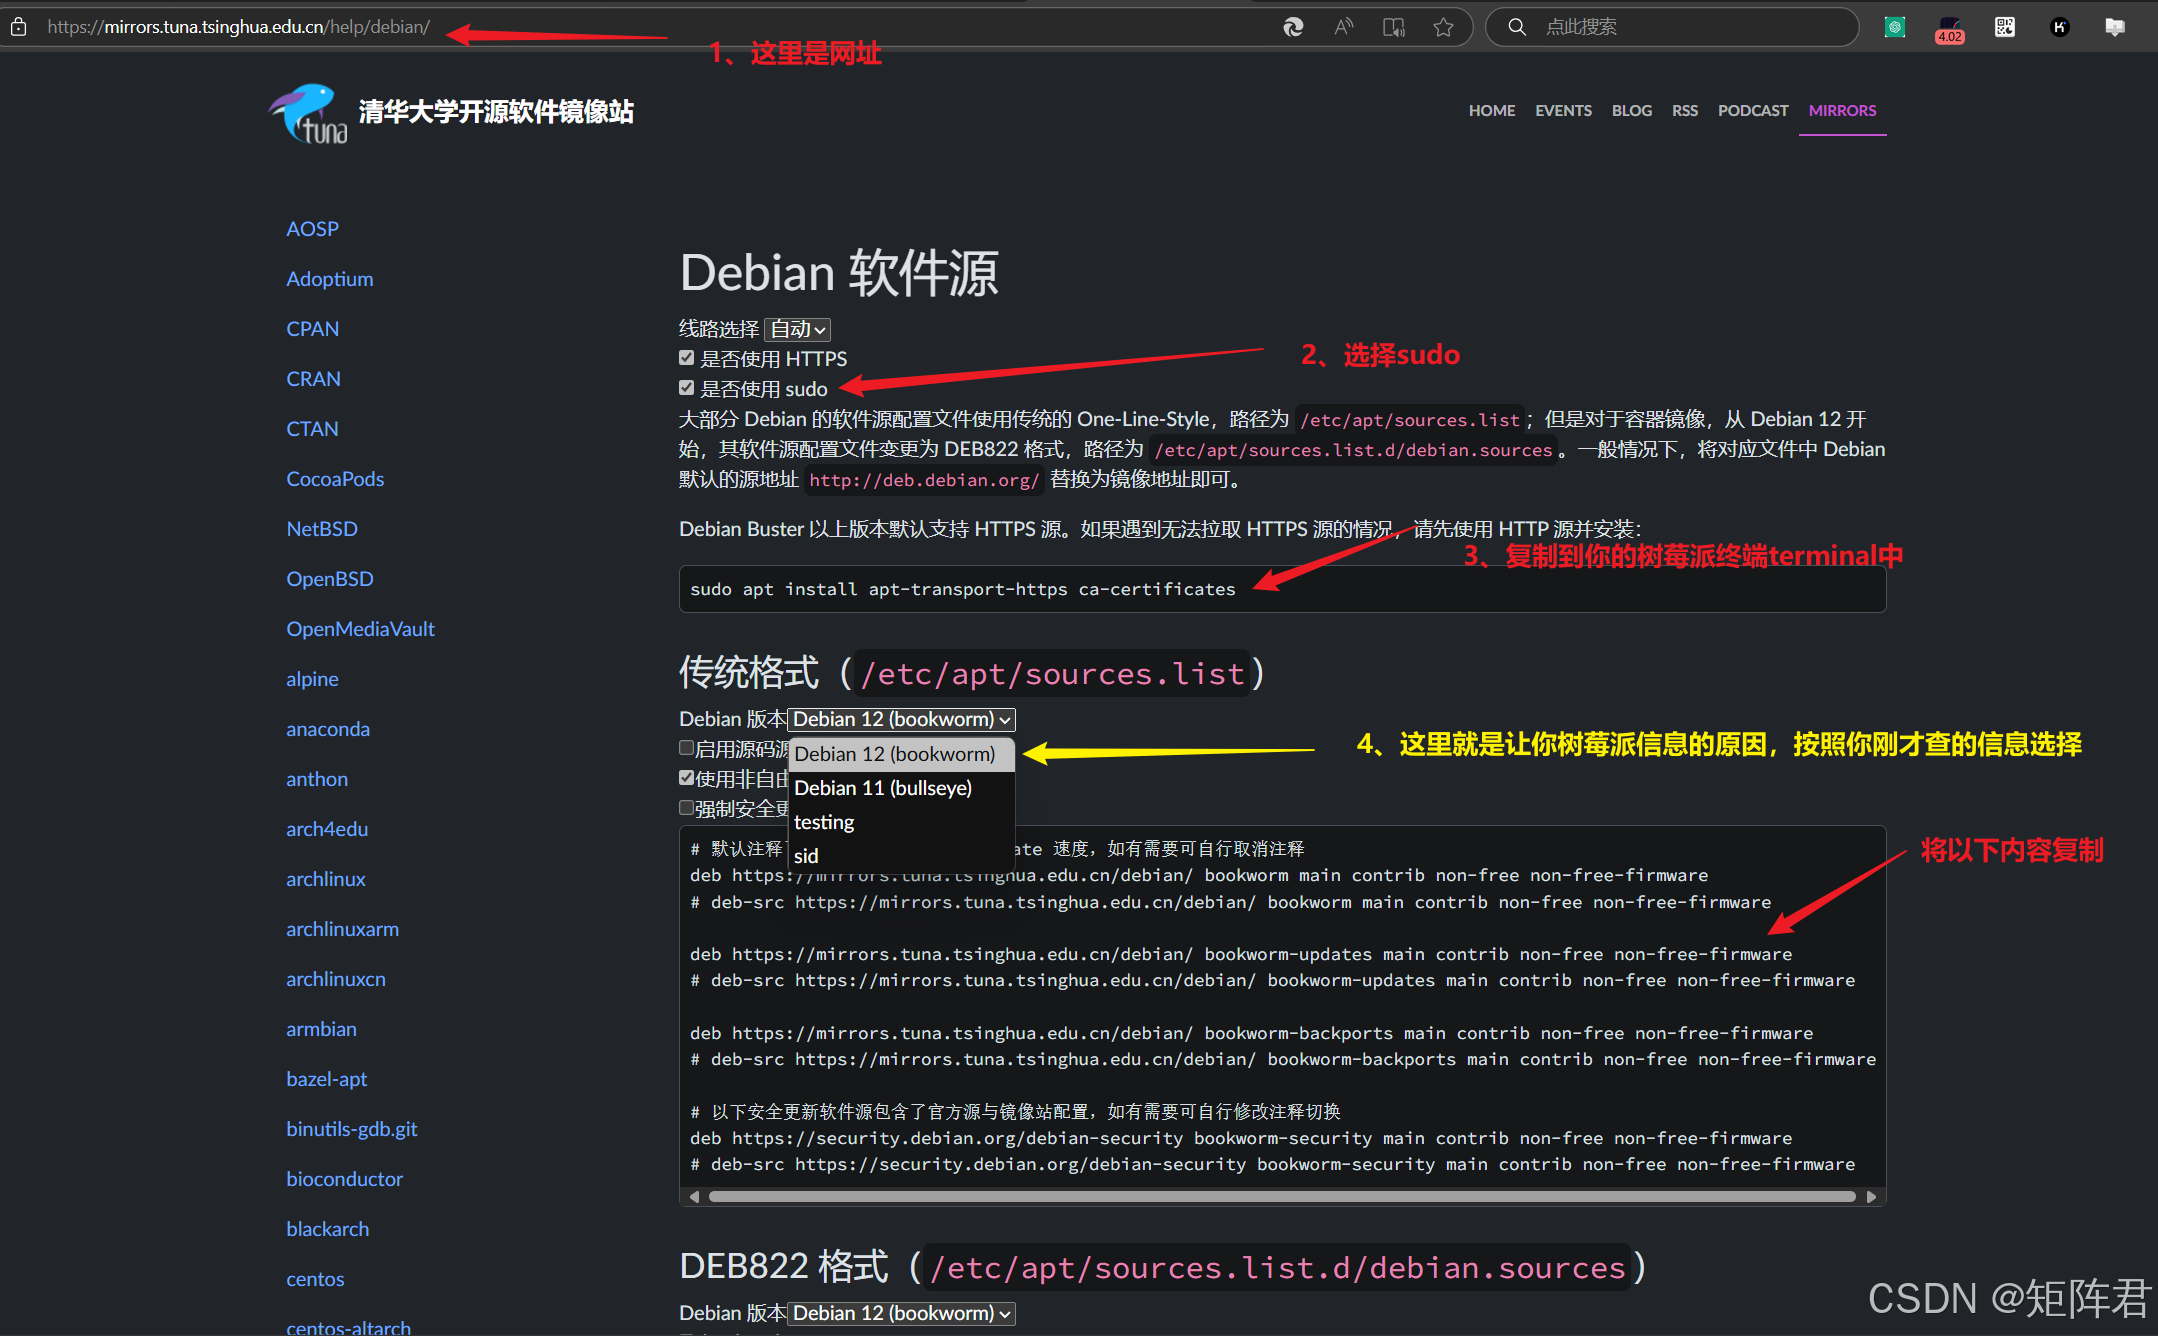2158x1336 pixels.
Task: Click the favorites star icon in address bar
Action: [x=1443, y=27]
